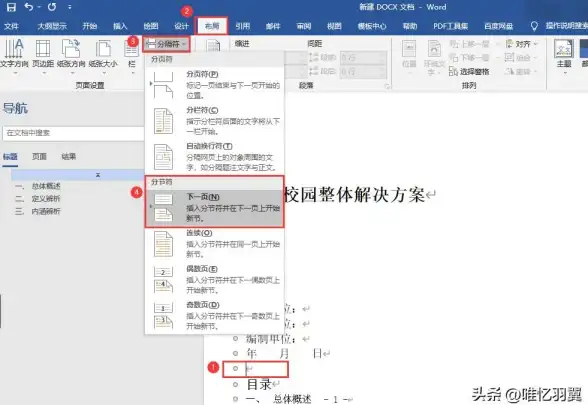Click the highlighted top bar in navigation list
This screenshot has height=405, width=588.
tap(78, 175)
